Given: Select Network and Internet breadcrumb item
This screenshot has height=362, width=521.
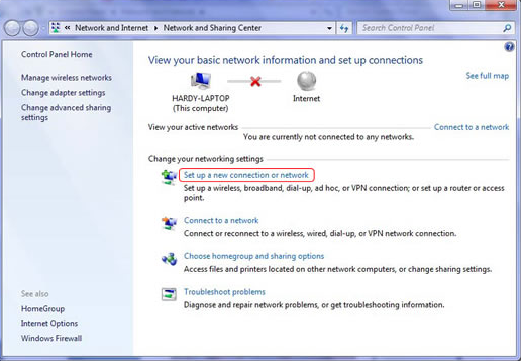Looking at the screenshot, I should 111,28.
